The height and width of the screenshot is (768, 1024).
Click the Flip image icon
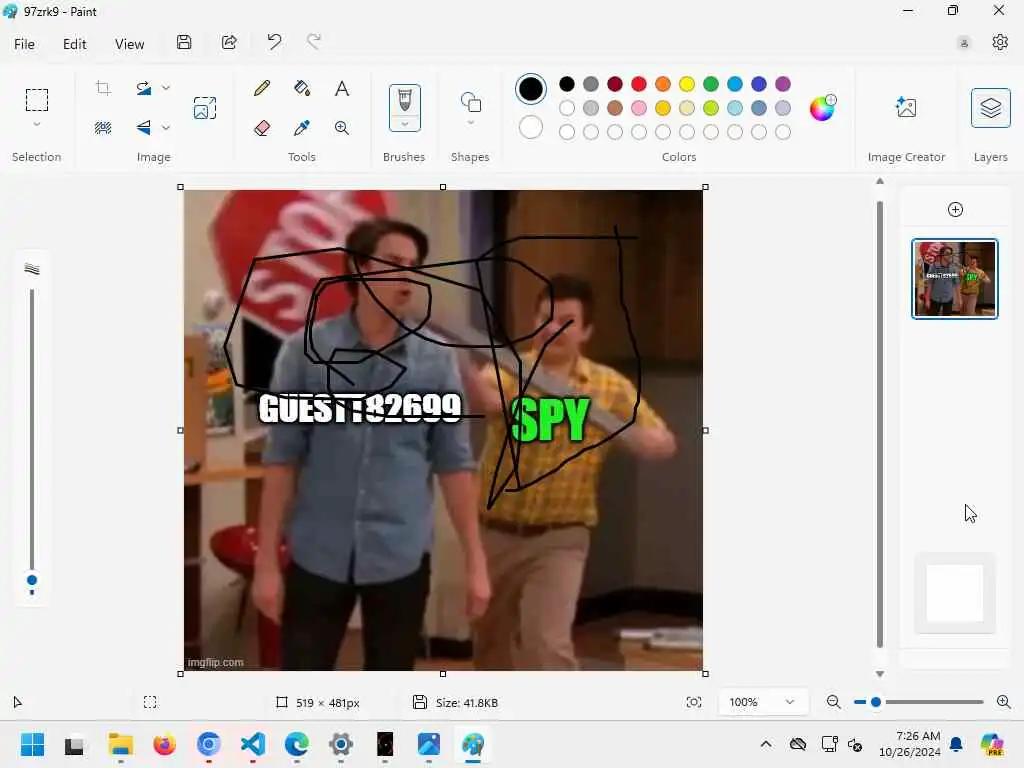[x=144, y=127]
